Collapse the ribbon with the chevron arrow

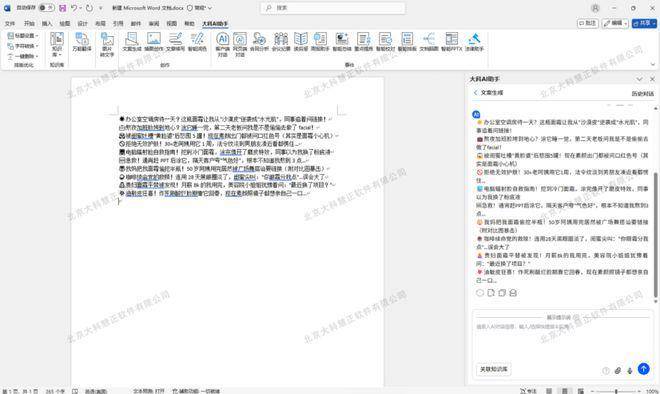[653, 64]
